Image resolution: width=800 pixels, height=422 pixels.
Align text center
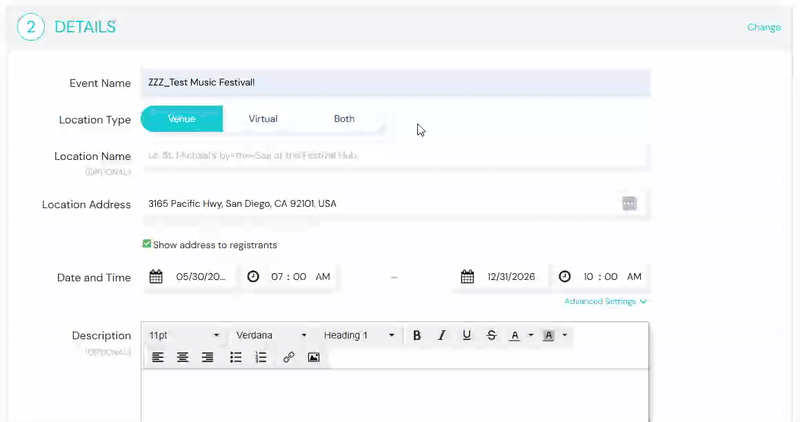tap(183, 357)
